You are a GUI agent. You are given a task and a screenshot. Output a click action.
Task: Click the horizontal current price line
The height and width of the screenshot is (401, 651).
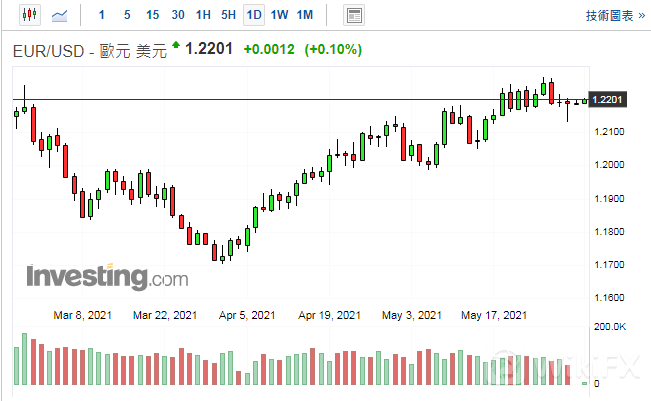click(x=300, y=99)
